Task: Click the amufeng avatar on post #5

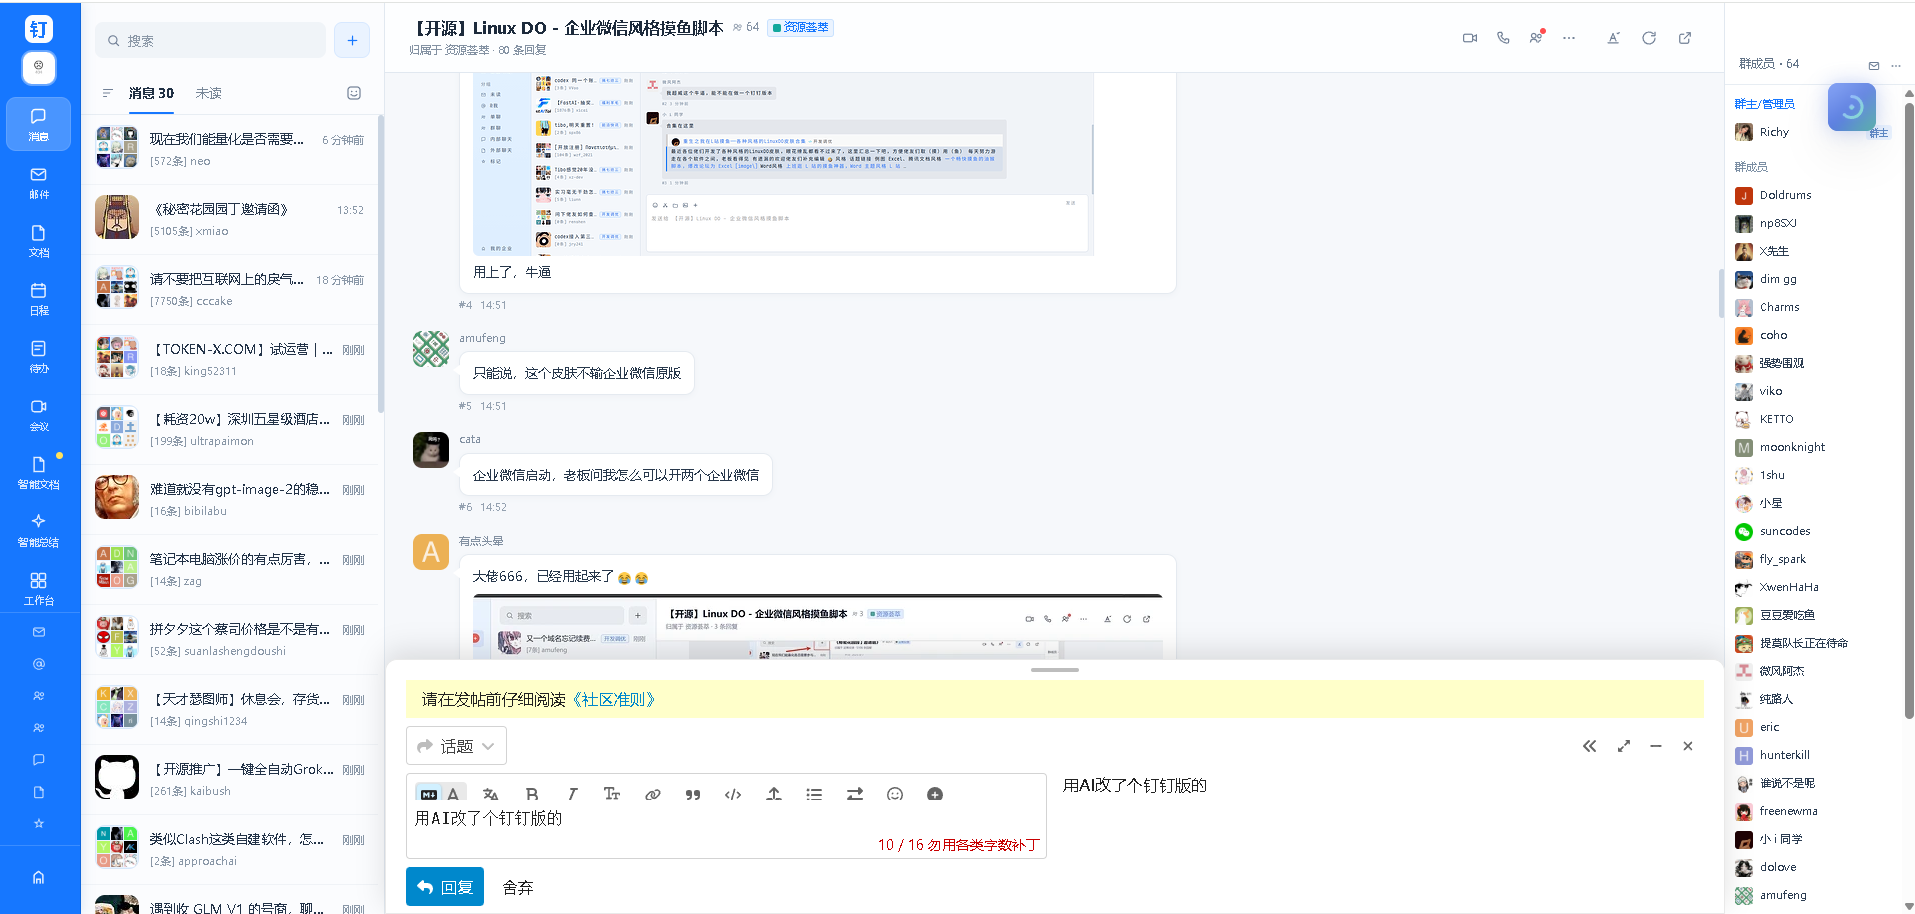Action: click(431, 349)
